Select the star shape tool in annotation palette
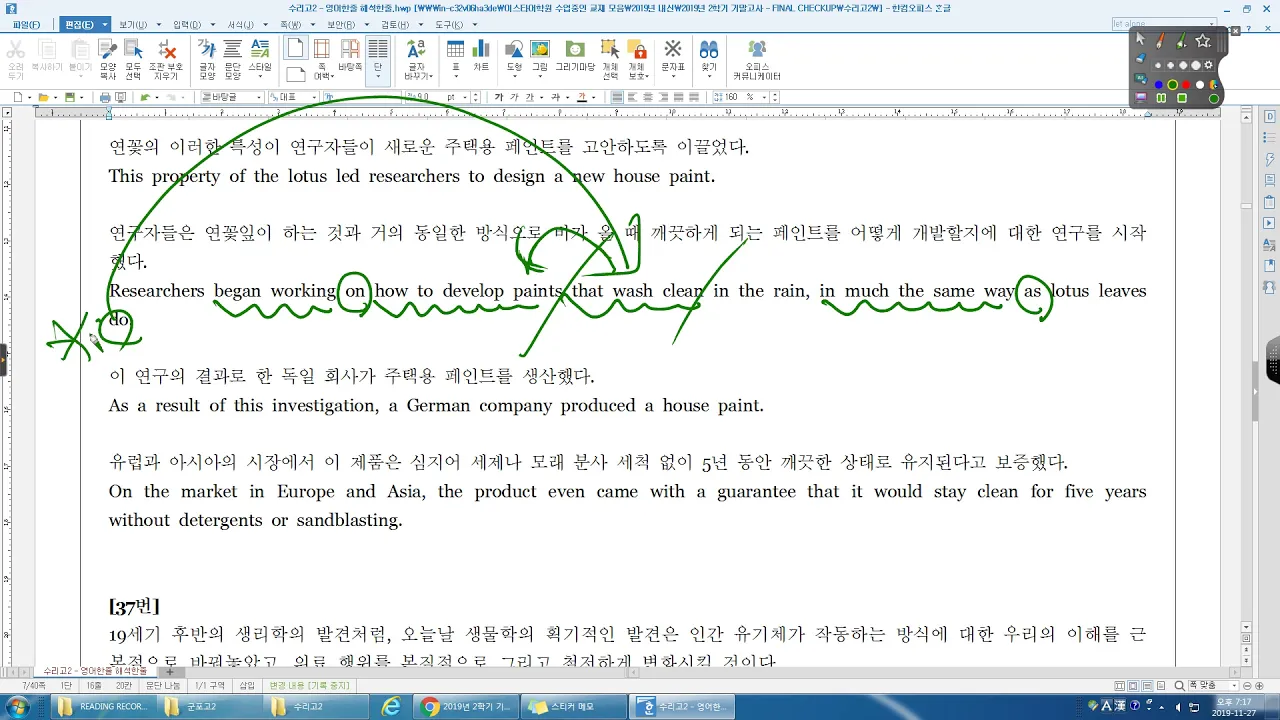This screenshot has width=1280, height=720. tap(1203, 41)
